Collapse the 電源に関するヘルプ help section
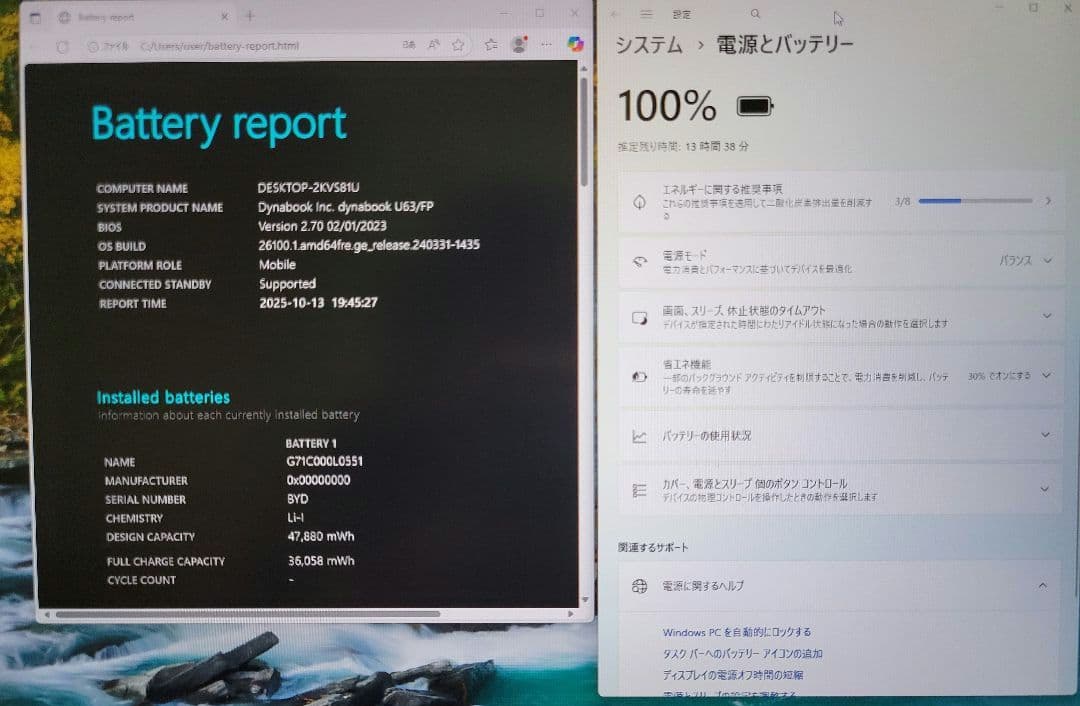1080x706 pixels. point(1043,585)
